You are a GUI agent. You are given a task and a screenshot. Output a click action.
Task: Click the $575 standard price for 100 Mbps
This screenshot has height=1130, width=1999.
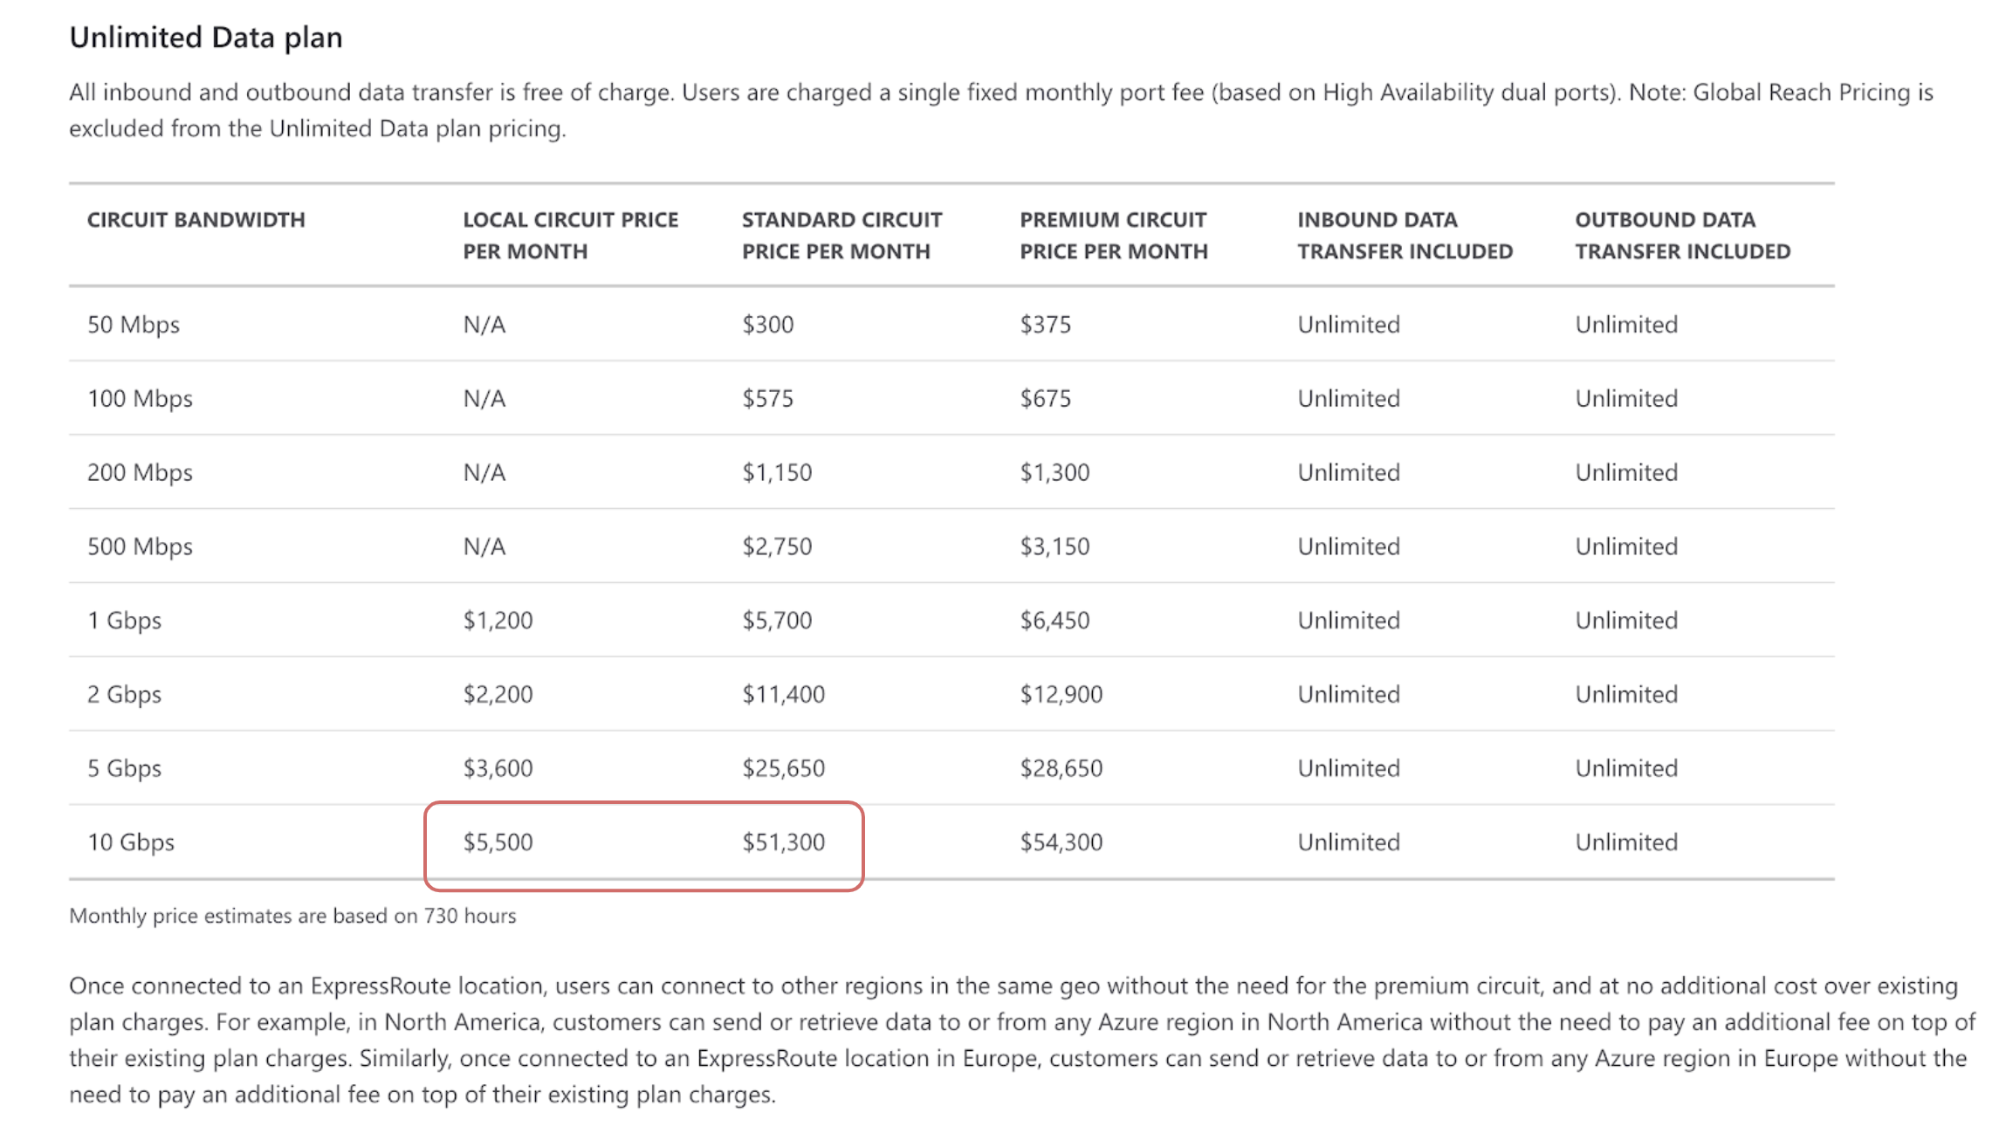[767, 399]
